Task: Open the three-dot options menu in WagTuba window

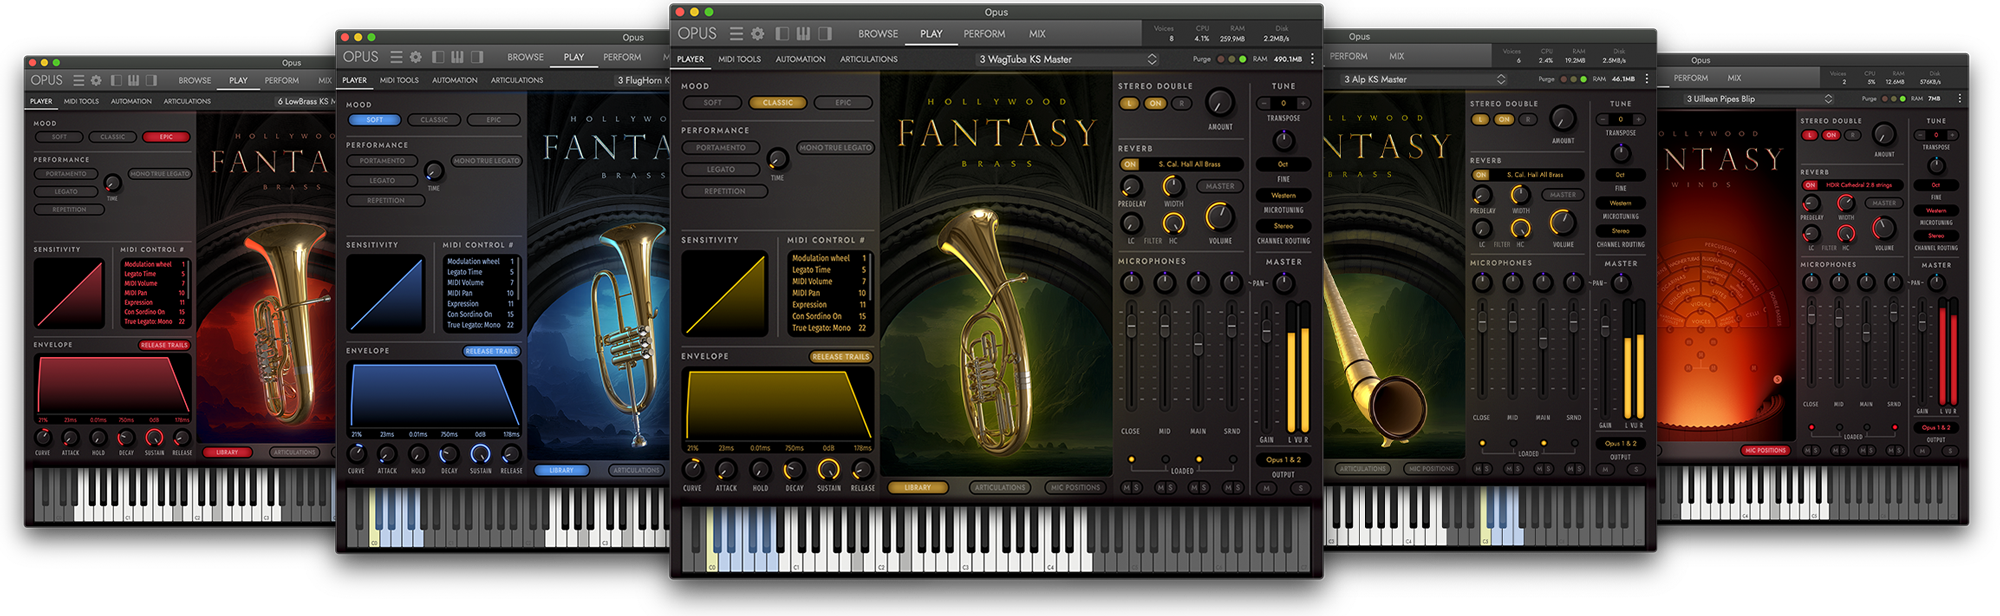Action: pos(1312,59)
